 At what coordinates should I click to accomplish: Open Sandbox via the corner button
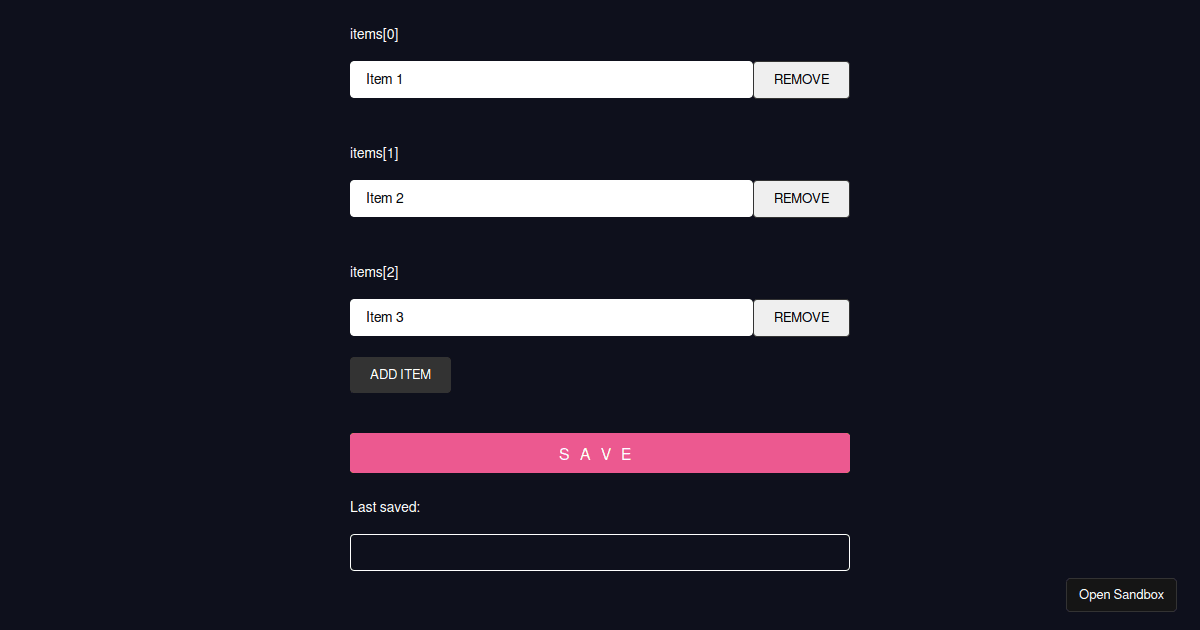point(1121,594)
